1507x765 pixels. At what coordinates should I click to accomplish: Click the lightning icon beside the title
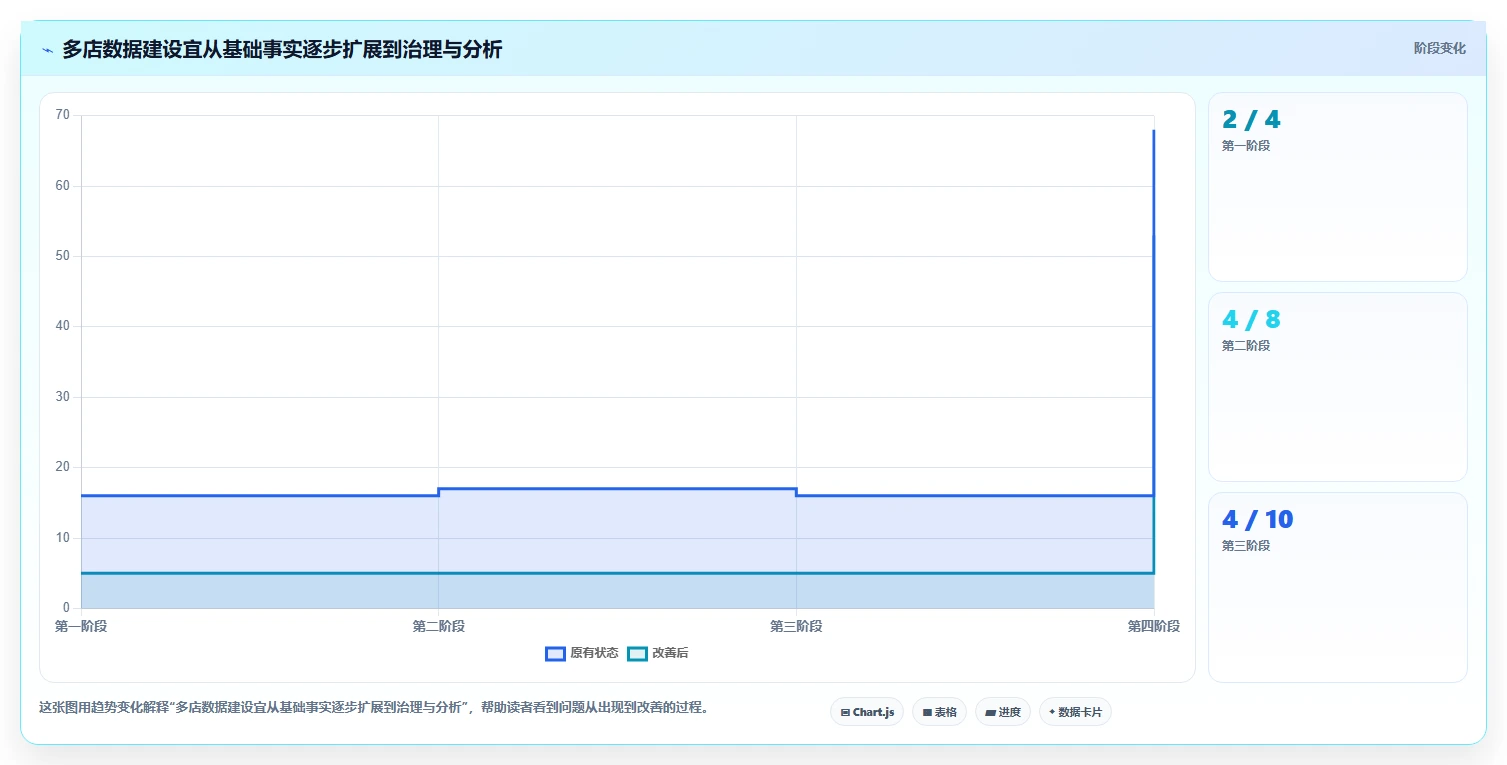point(47,50)
